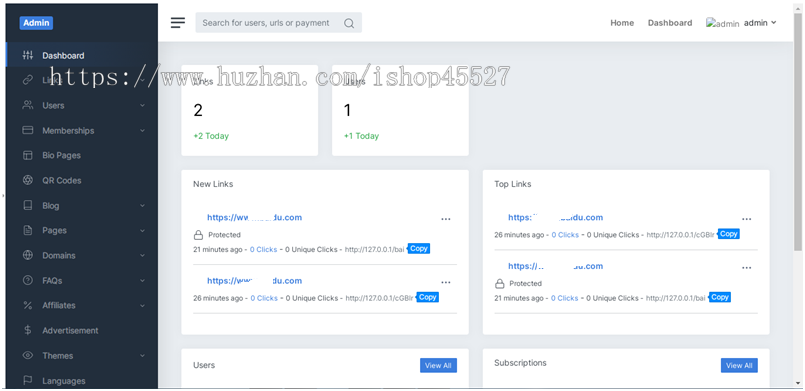Viewport: 805px width, 391px height.
Task: Expand the Affiliates submenu chevron
Action: [x=142, y=305]
